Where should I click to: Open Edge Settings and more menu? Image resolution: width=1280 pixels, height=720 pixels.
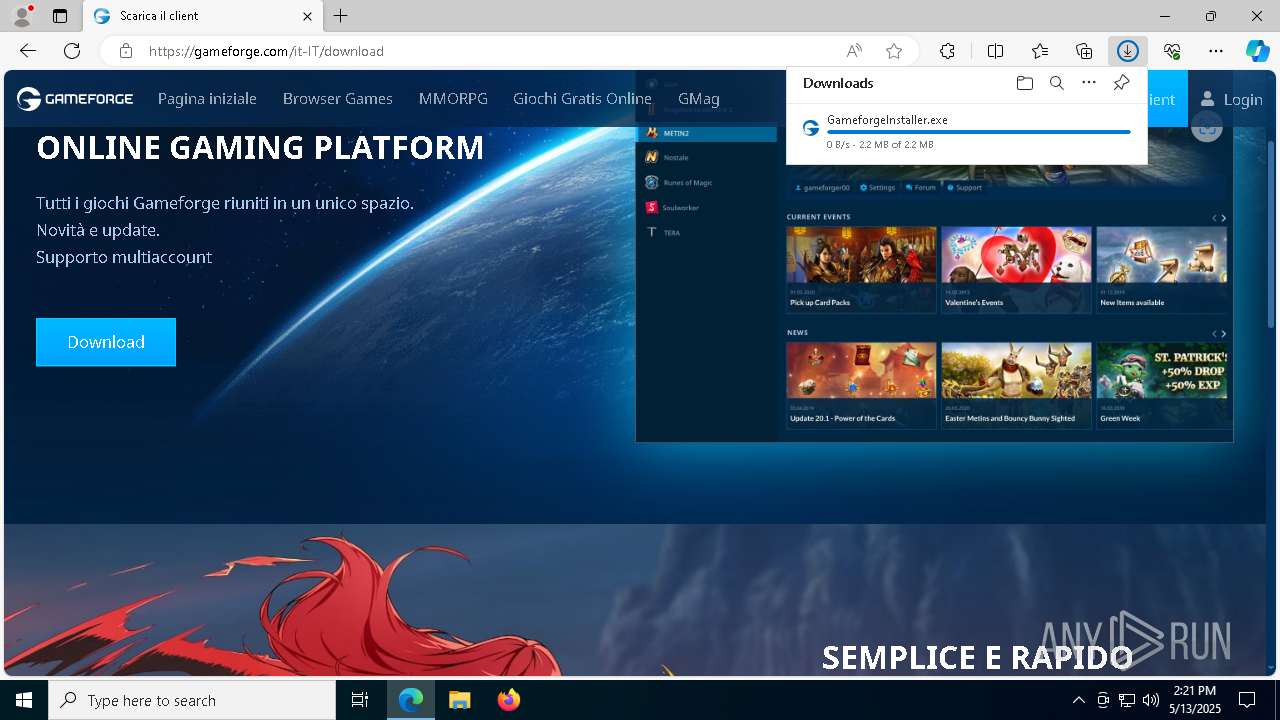click(1216, 51)
